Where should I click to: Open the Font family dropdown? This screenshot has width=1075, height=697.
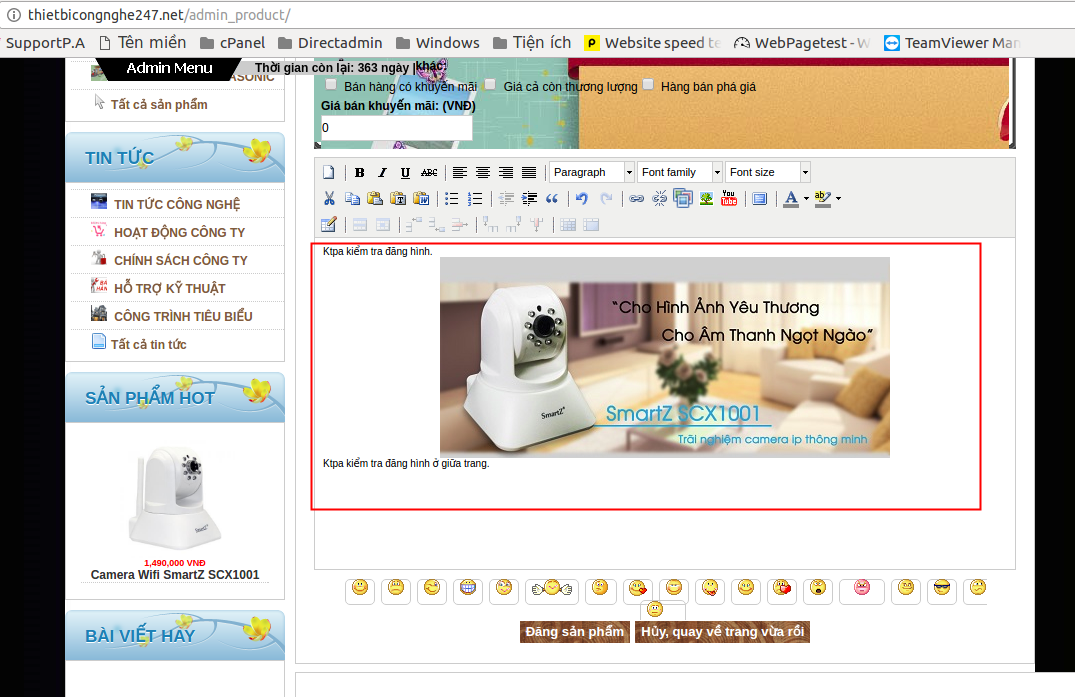pos(679,172)
